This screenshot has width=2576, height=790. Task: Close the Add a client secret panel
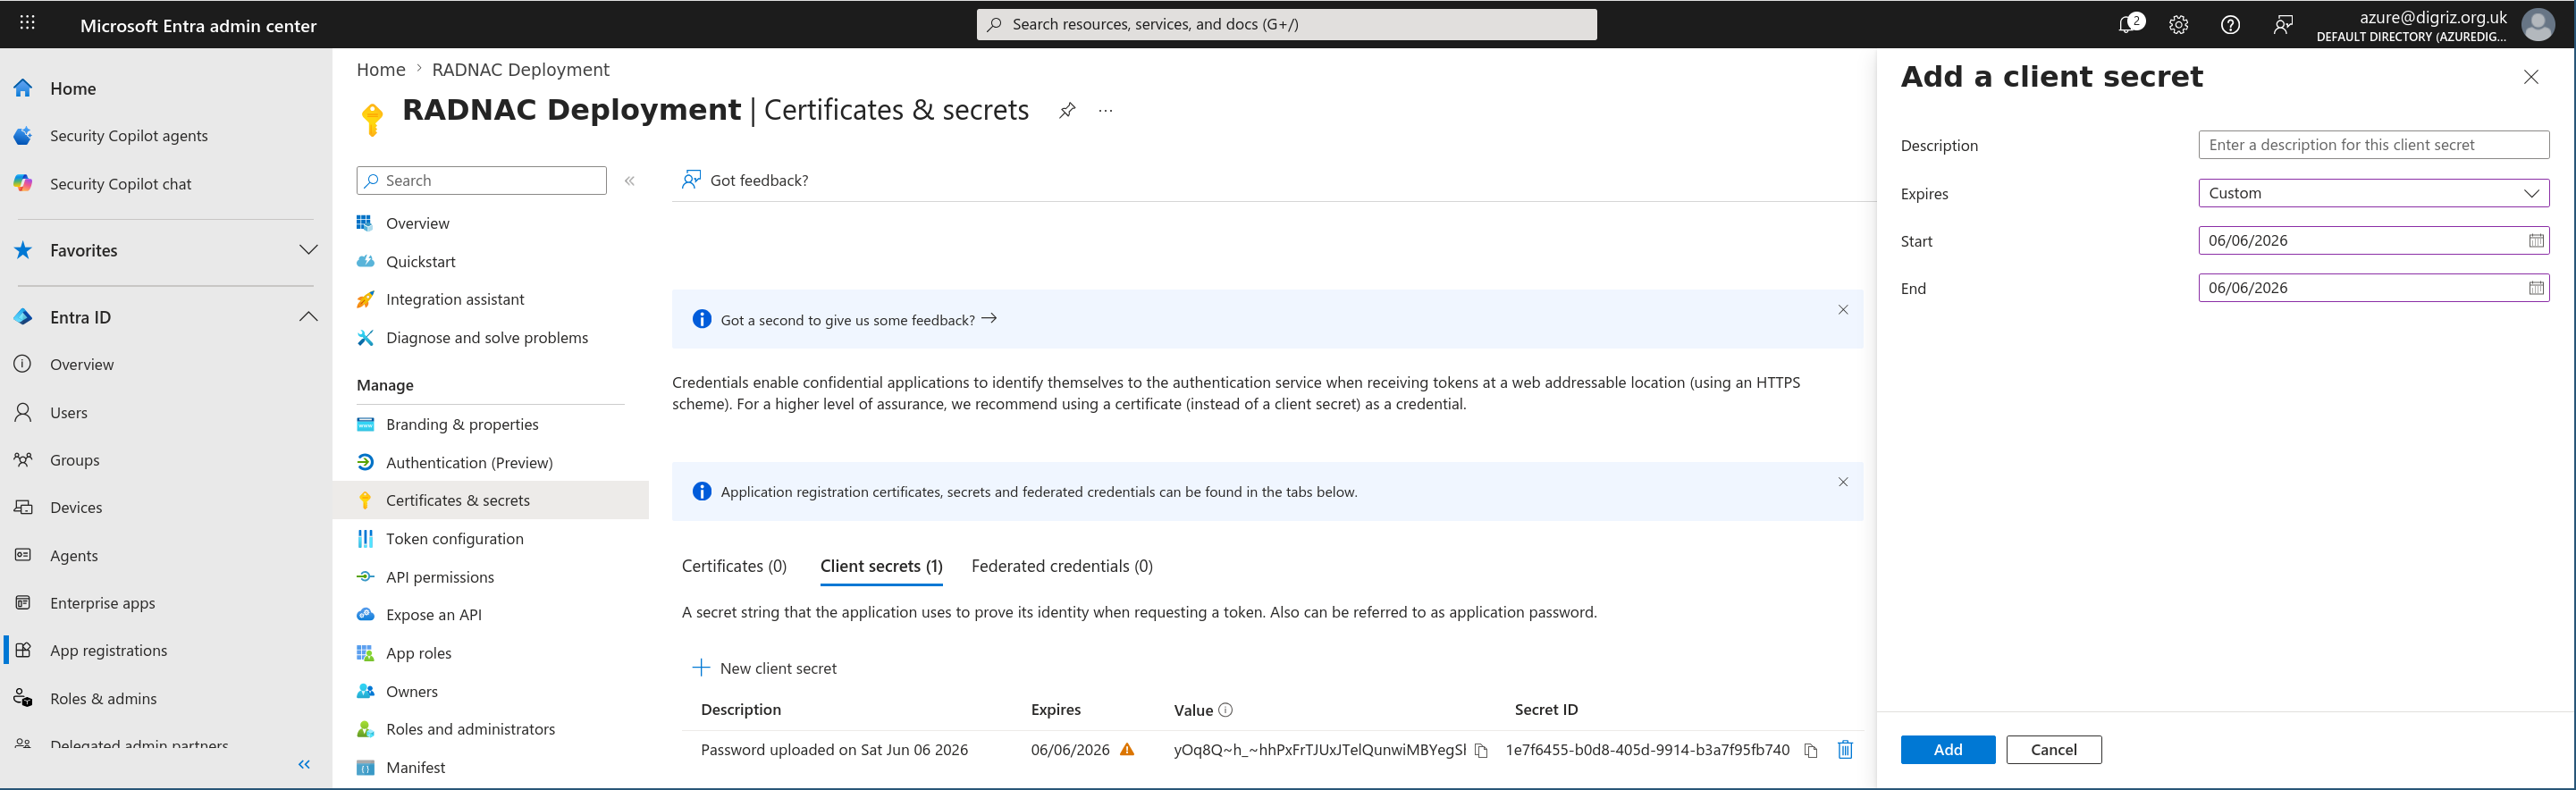click(x=2531, y=77)
